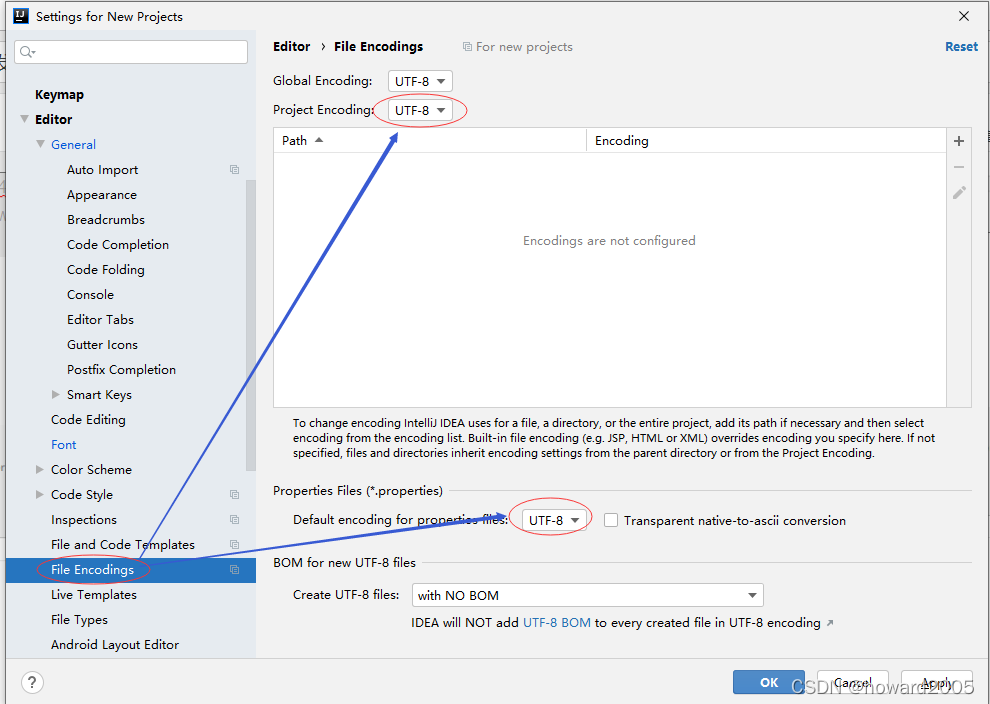The image size is (990, 704).
Task: Expand the Color Scheme tree node
Action: [x=40, y=469]
